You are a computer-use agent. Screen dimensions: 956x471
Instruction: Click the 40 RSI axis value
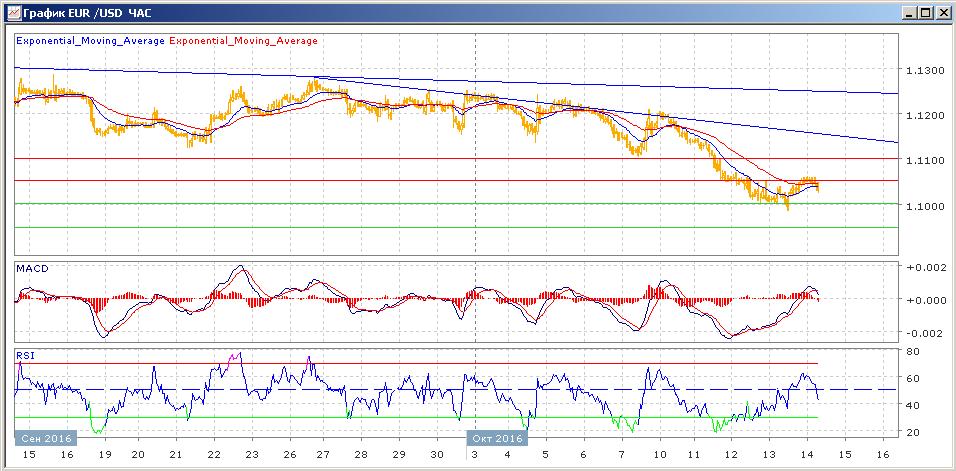point(913,405)
